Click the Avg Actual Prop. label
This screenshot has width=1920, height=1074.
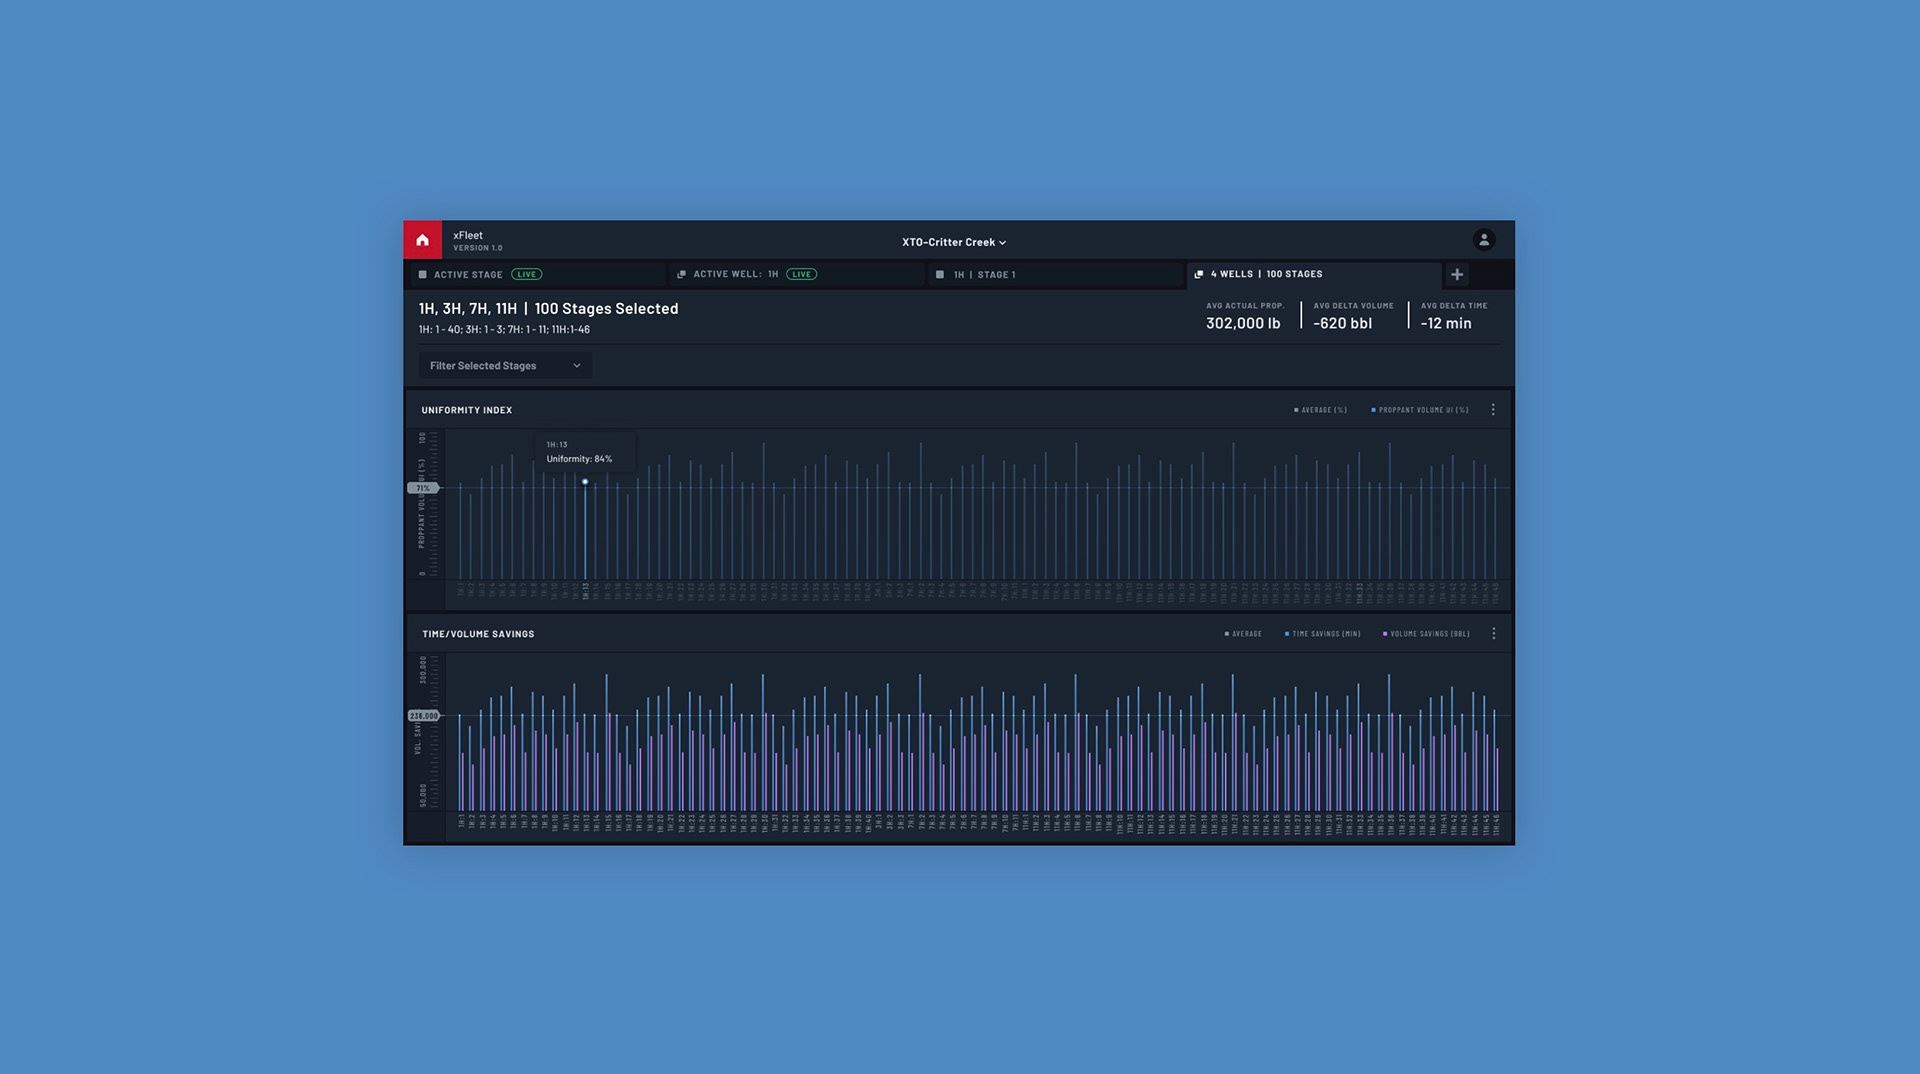coord(1245,306)
